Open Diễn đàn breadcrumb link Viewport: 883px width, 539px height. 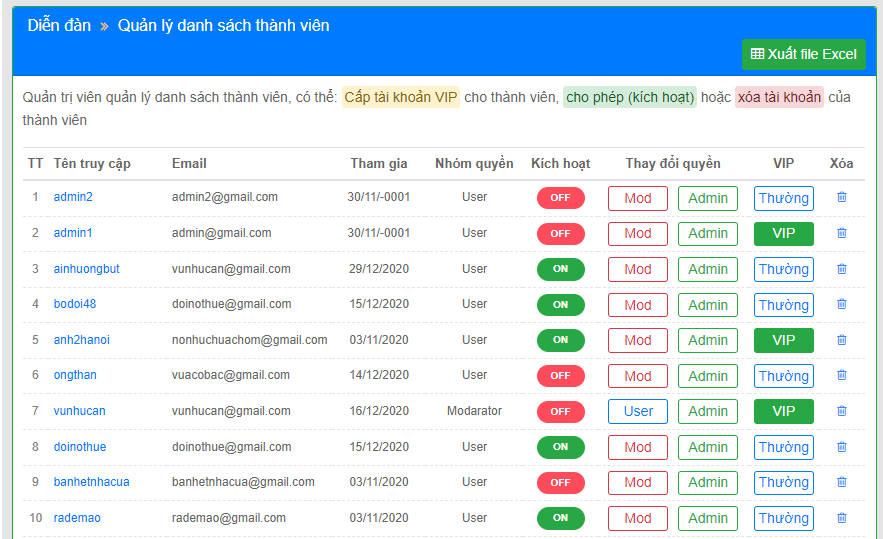(58, 26)
